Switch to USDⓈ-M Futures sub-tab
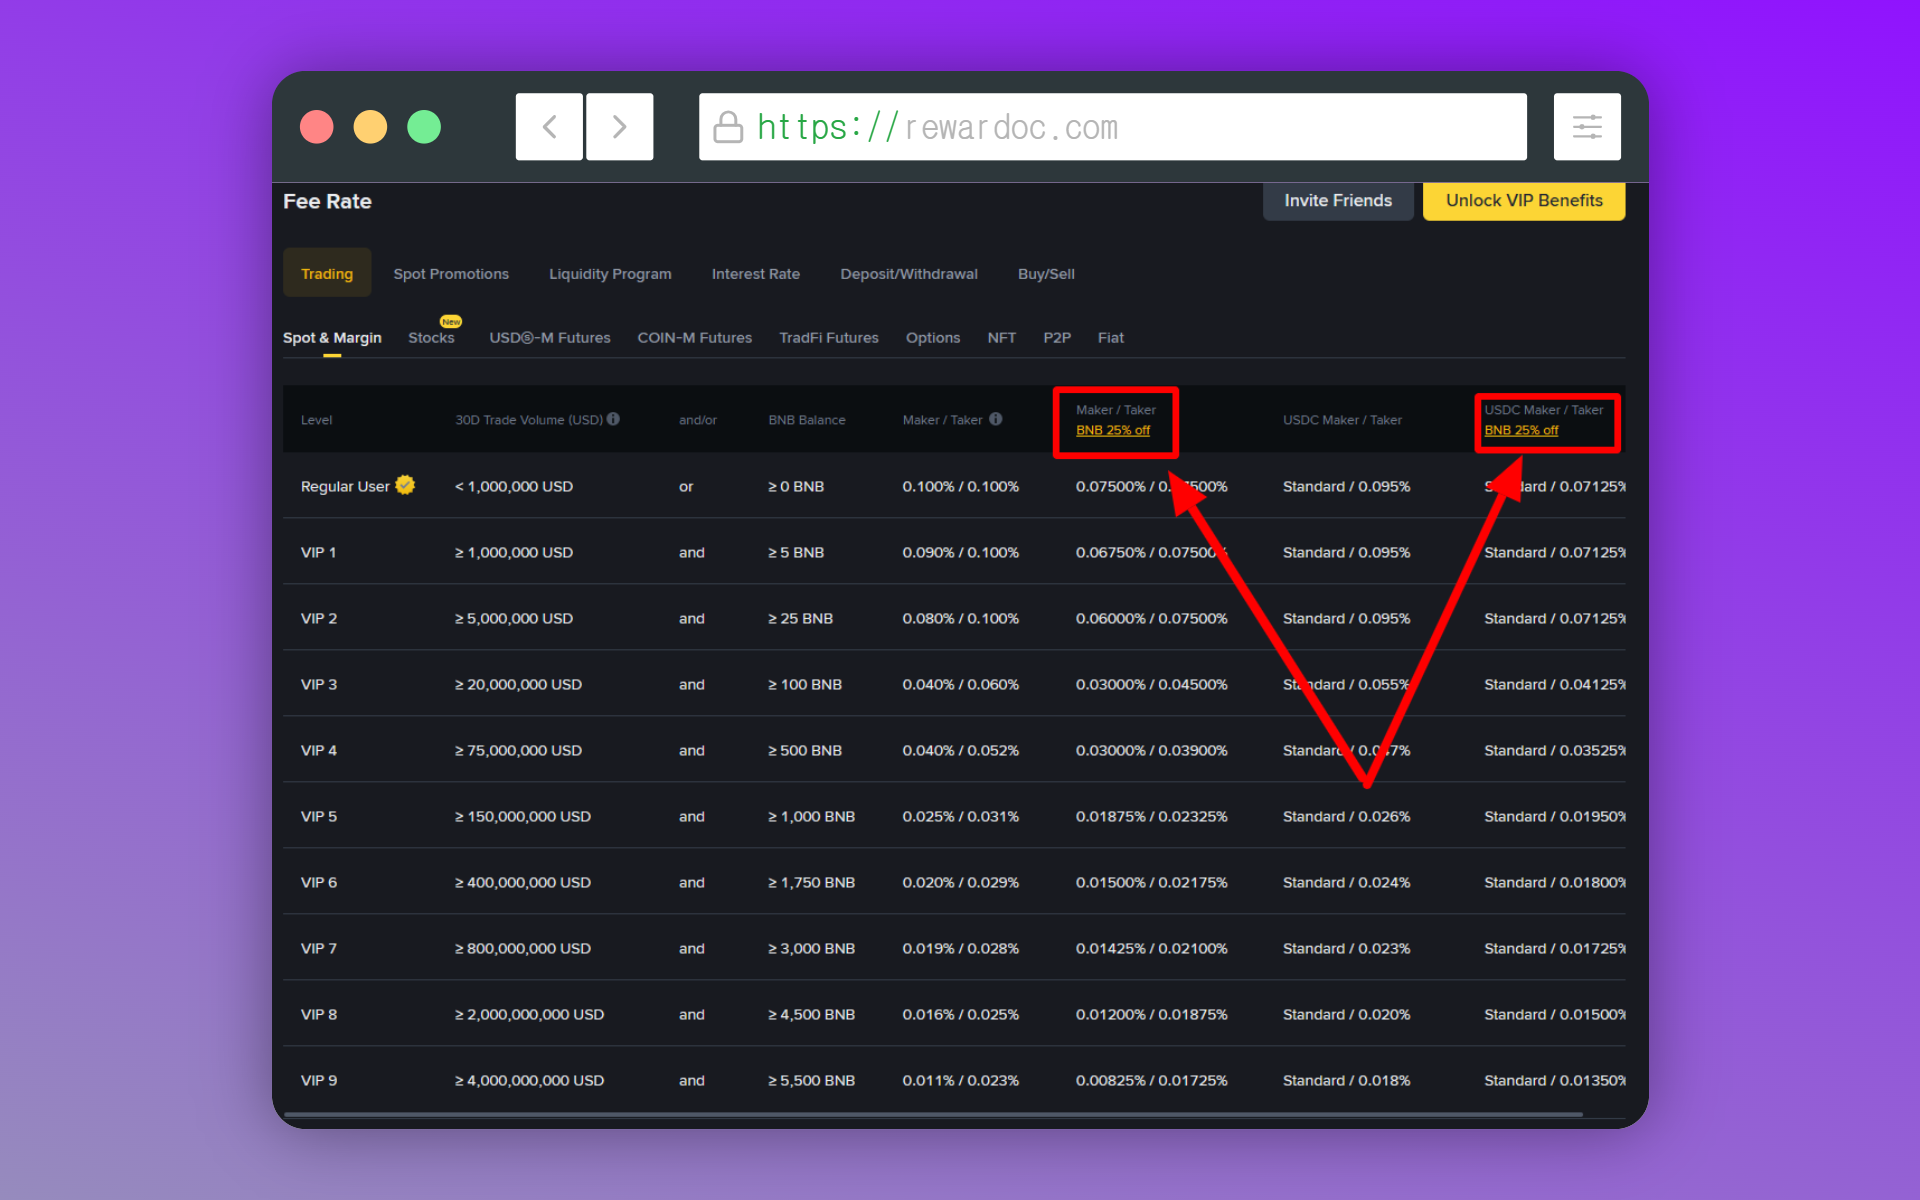Screen dimensions: 1920x1200 pyautogui.click(x=550, y=338)
